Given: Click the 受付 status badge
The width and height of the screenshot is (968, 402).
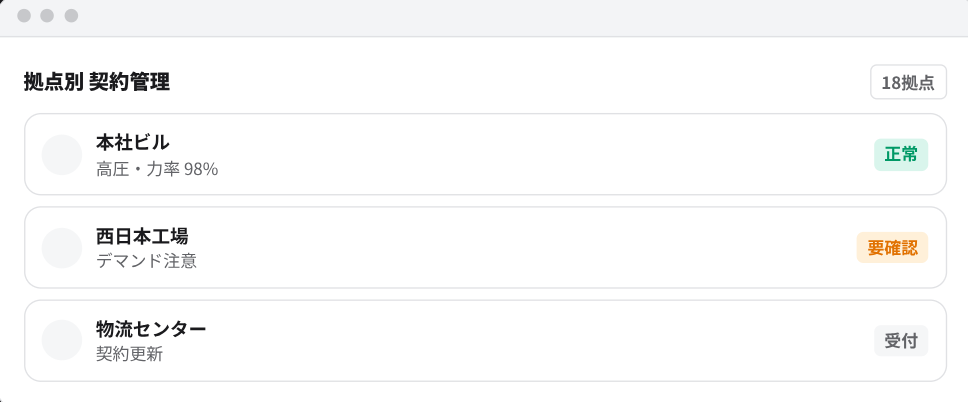Looking at the screenshot, I should (901, 340).
